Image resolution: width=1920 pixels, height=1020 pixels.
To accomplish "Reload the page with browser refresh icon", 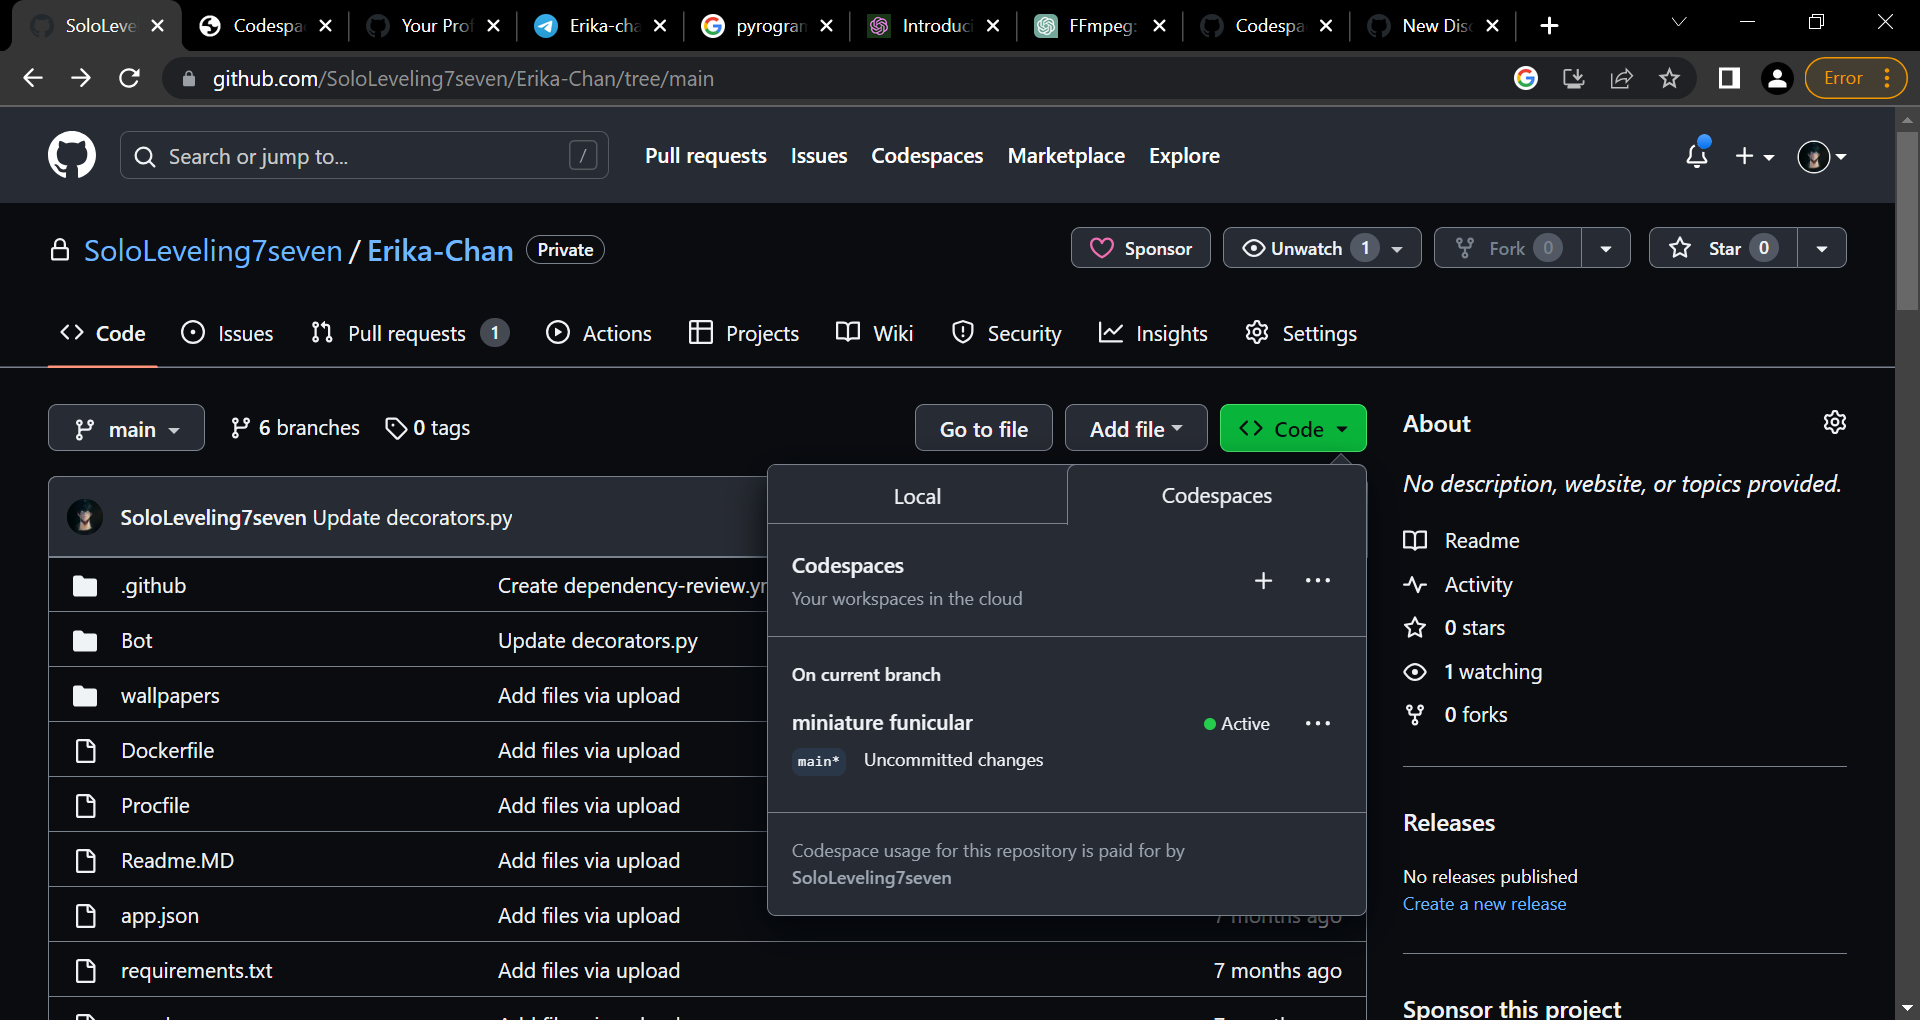I will pyautogui.click(x=129, y=78).
